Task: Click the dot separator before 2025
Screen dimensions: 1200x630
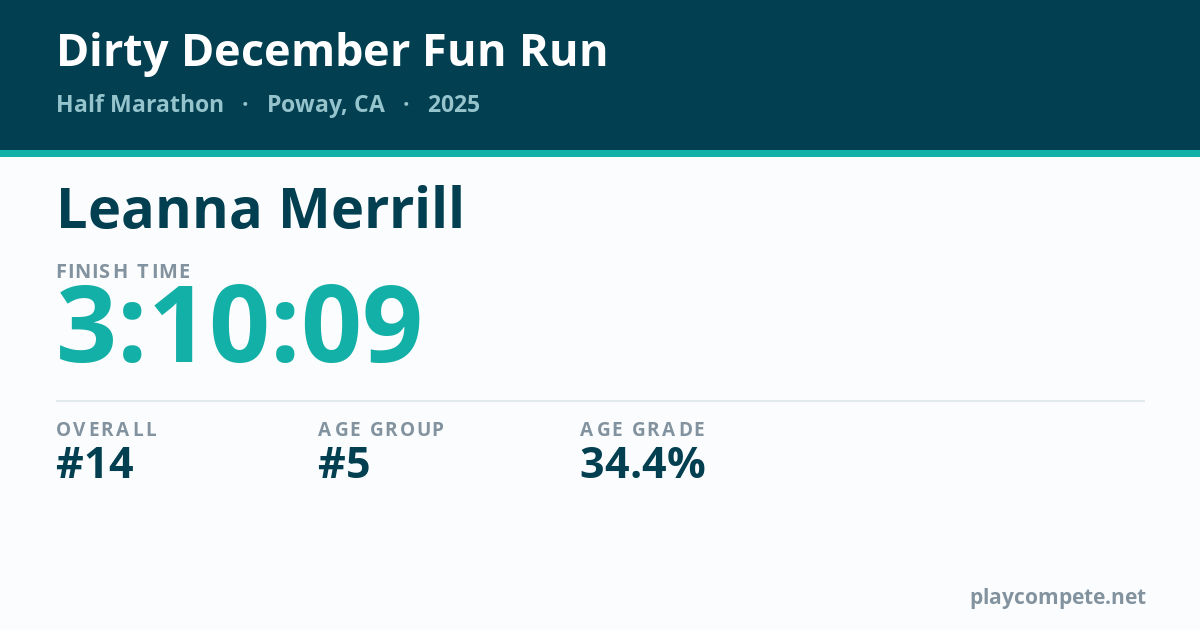Action: (x=406, y=105)
